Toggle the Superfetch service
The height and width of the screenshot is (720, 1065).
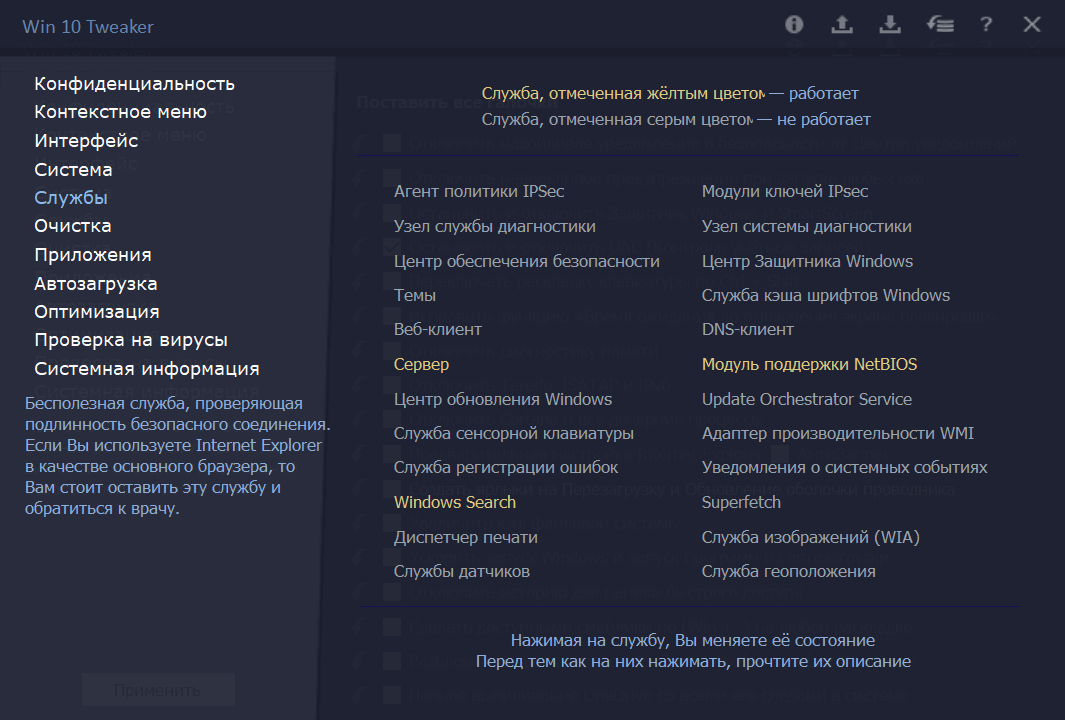[741, 503]
